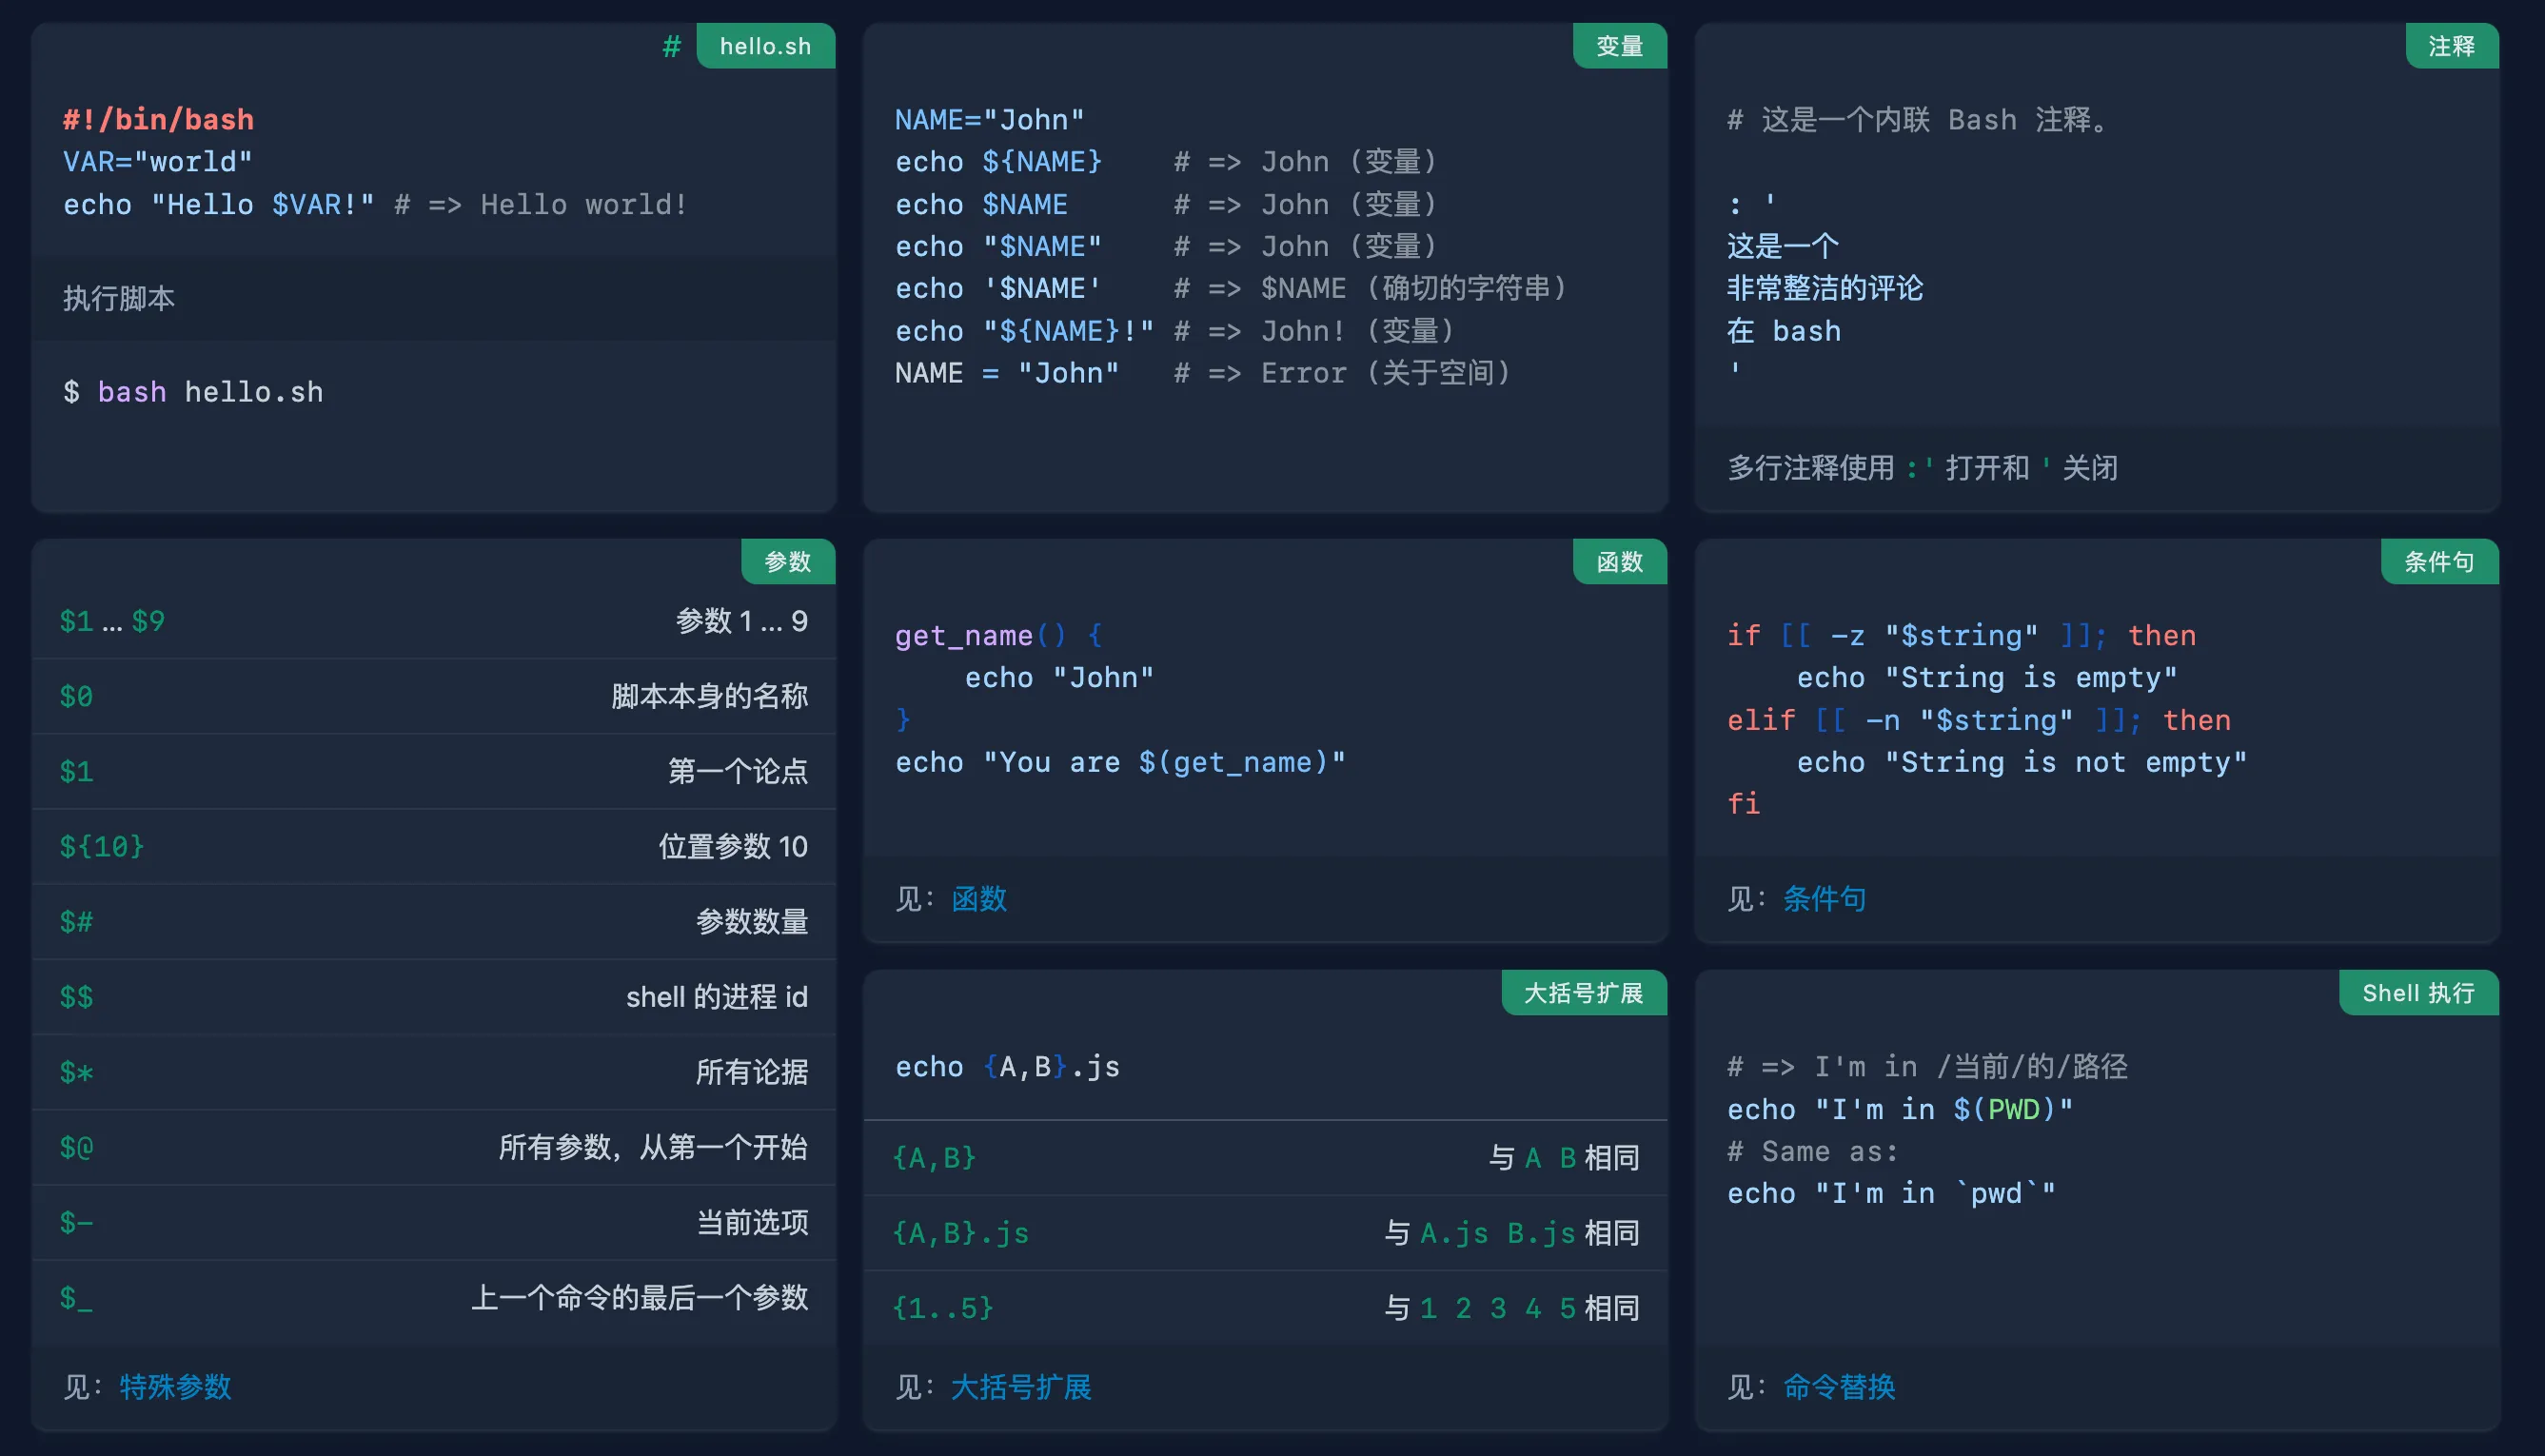
Task: Click the shebang line #!/bin/bash
Action: point(158,120)
